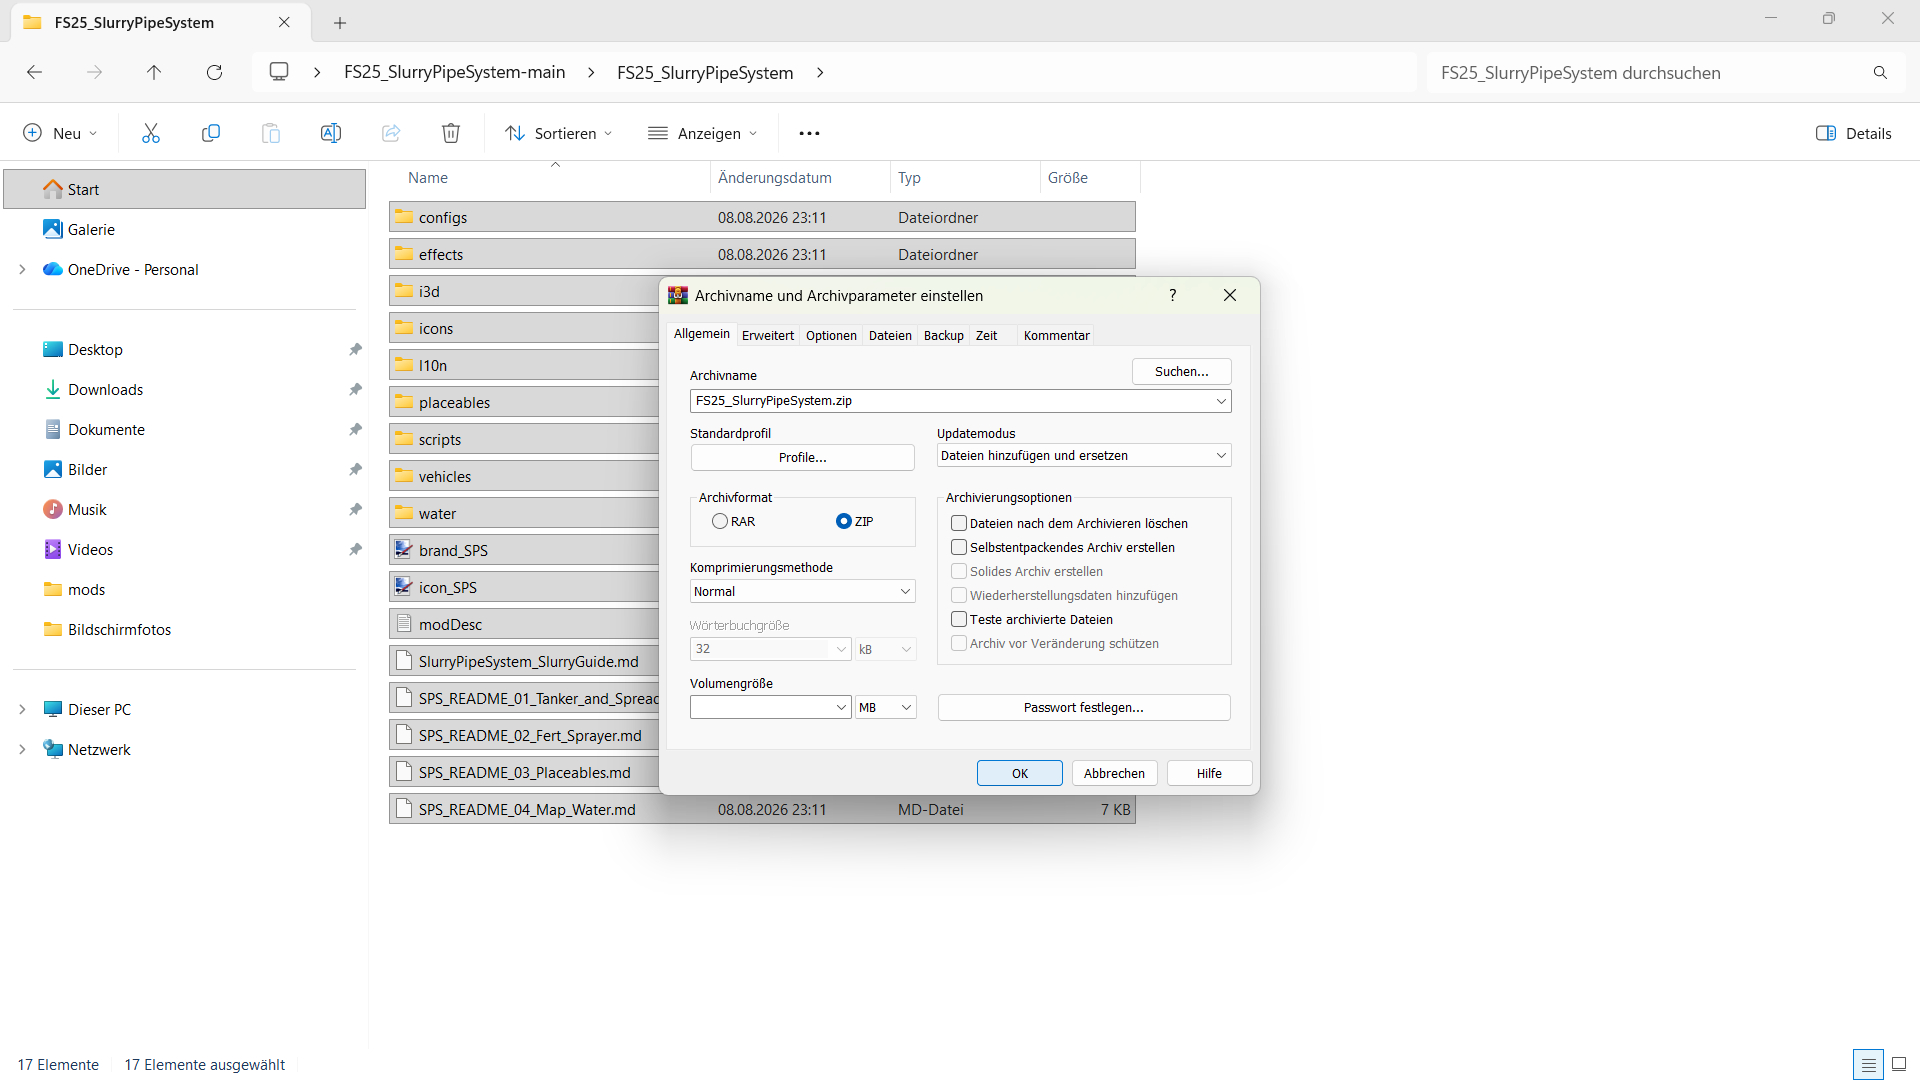
Task: Switch to the Backup tab
Action: click(943, 335)
